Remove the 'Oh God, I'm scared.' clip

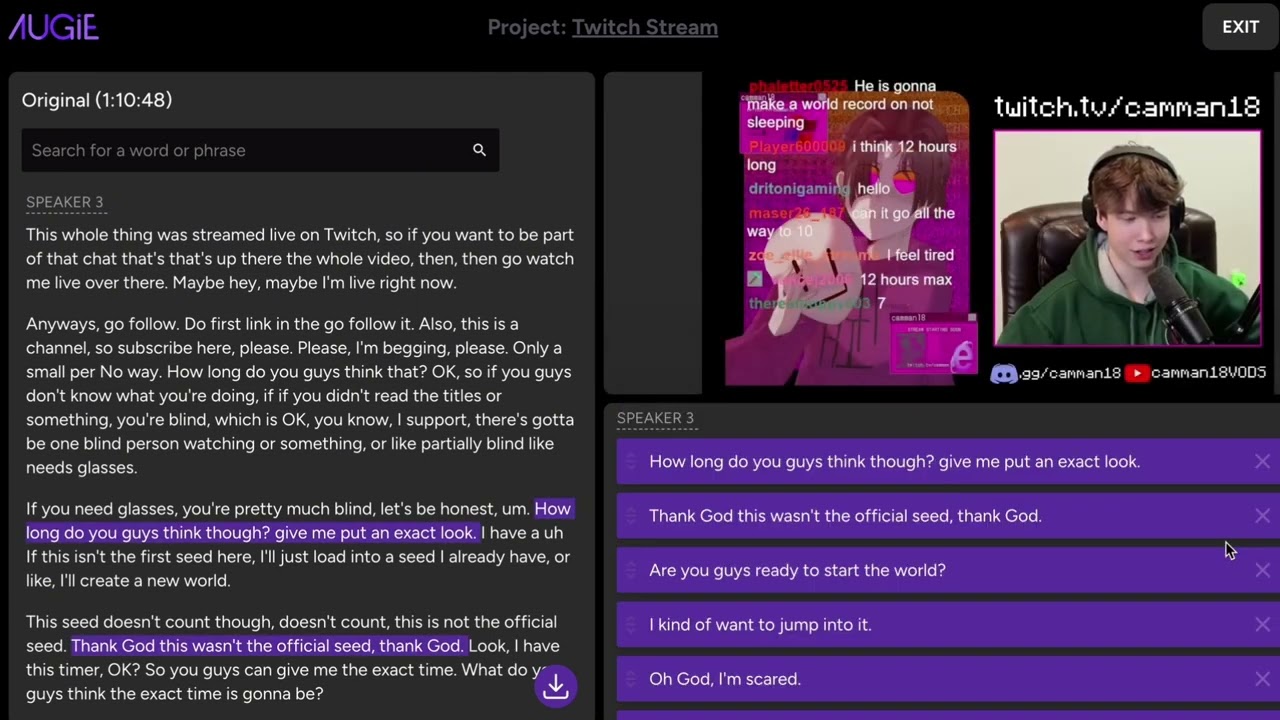1262,679
